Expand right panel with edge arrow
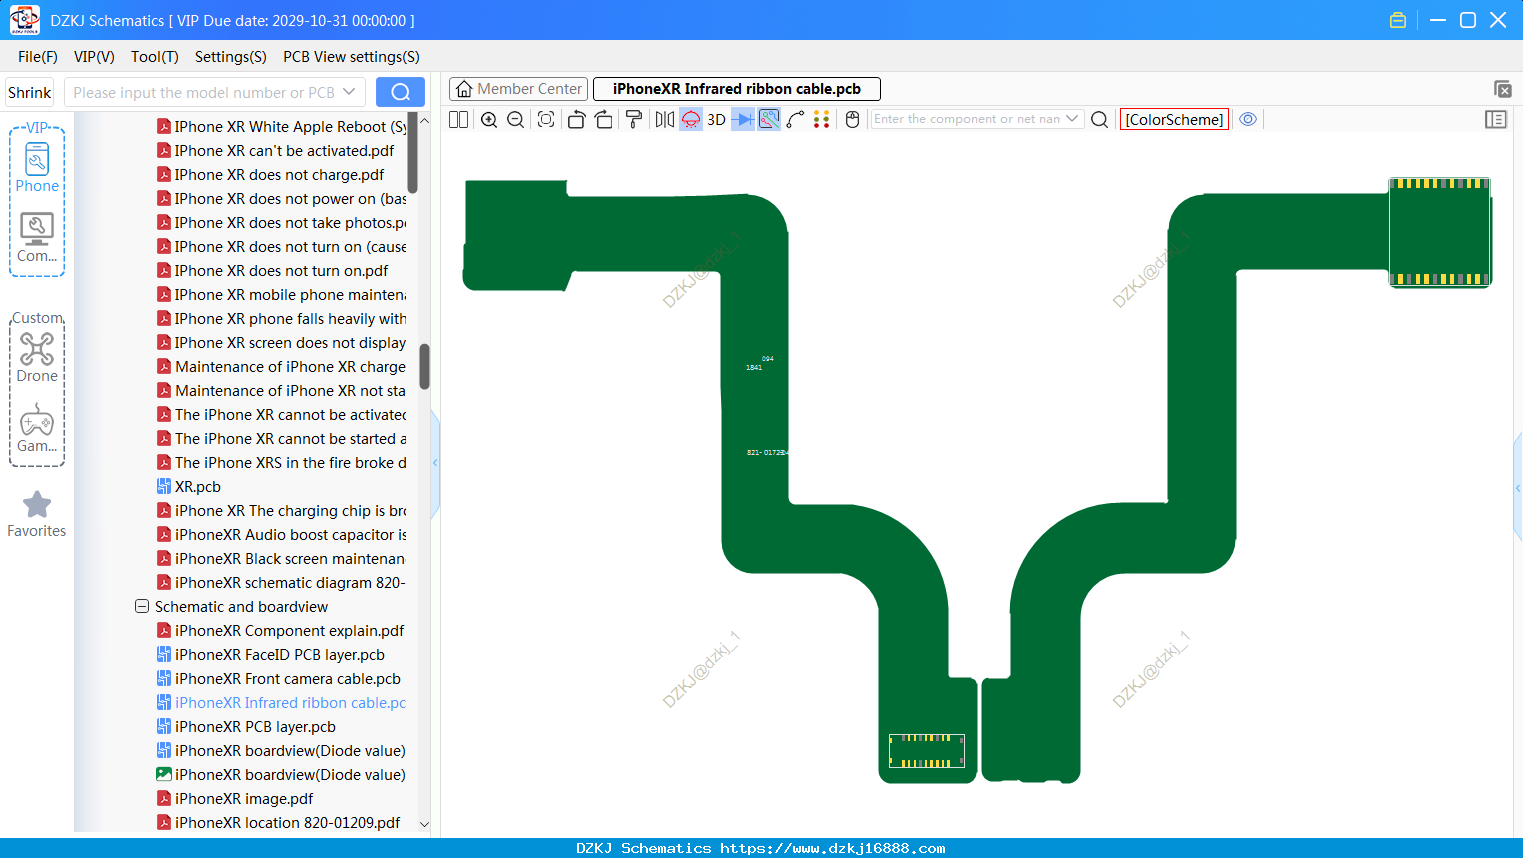The image size is (1523, 858). (1518, 488)
